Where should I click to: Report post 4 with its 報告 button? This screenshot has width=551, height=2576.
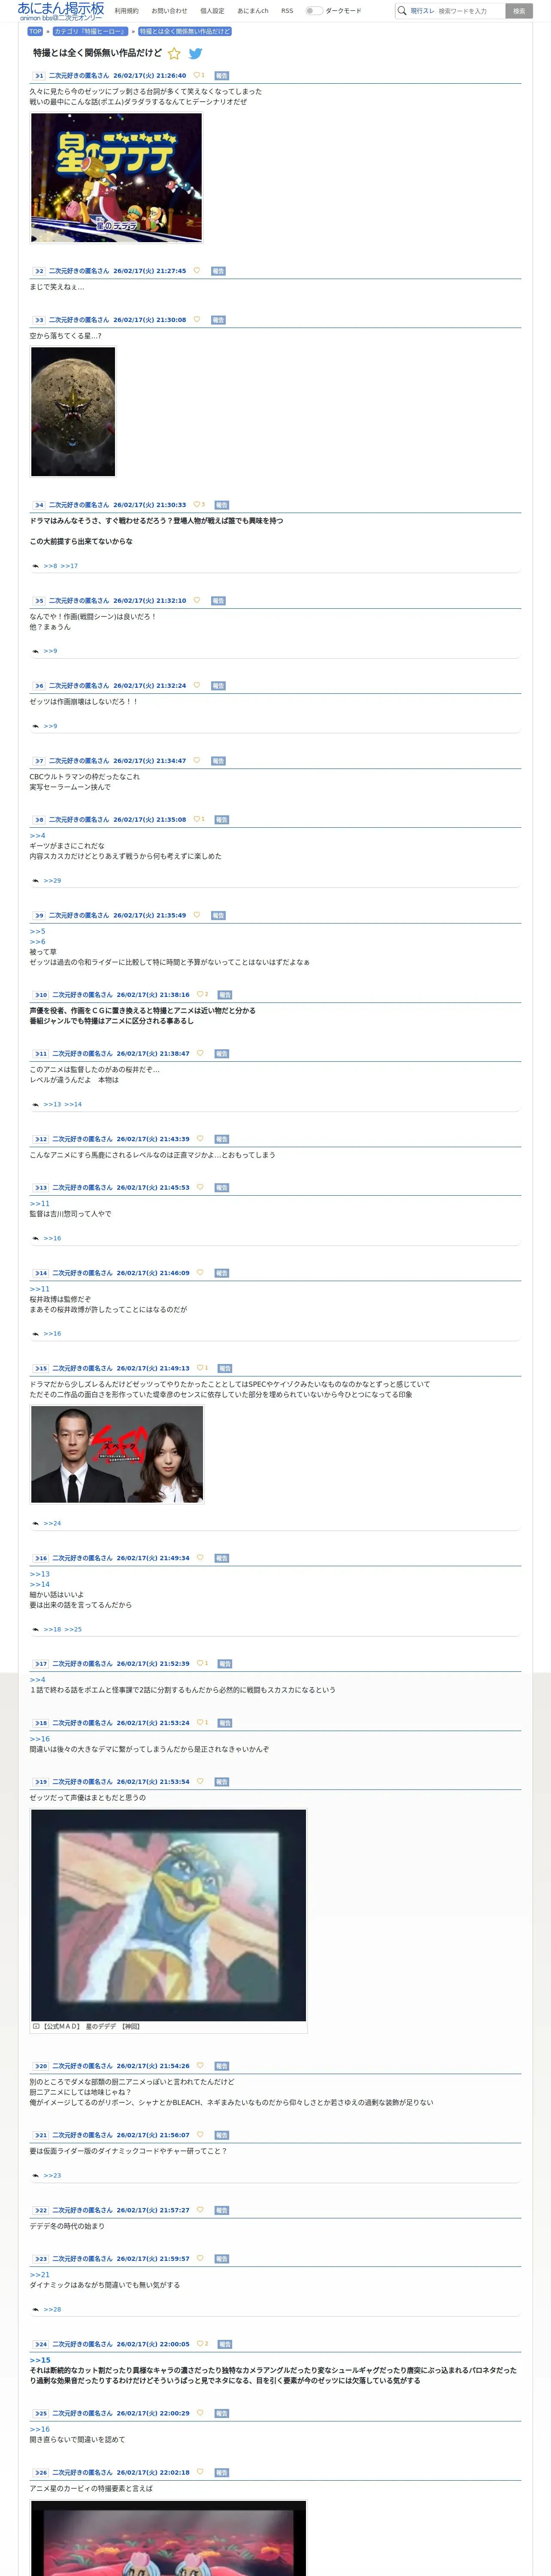pos(222,505)
